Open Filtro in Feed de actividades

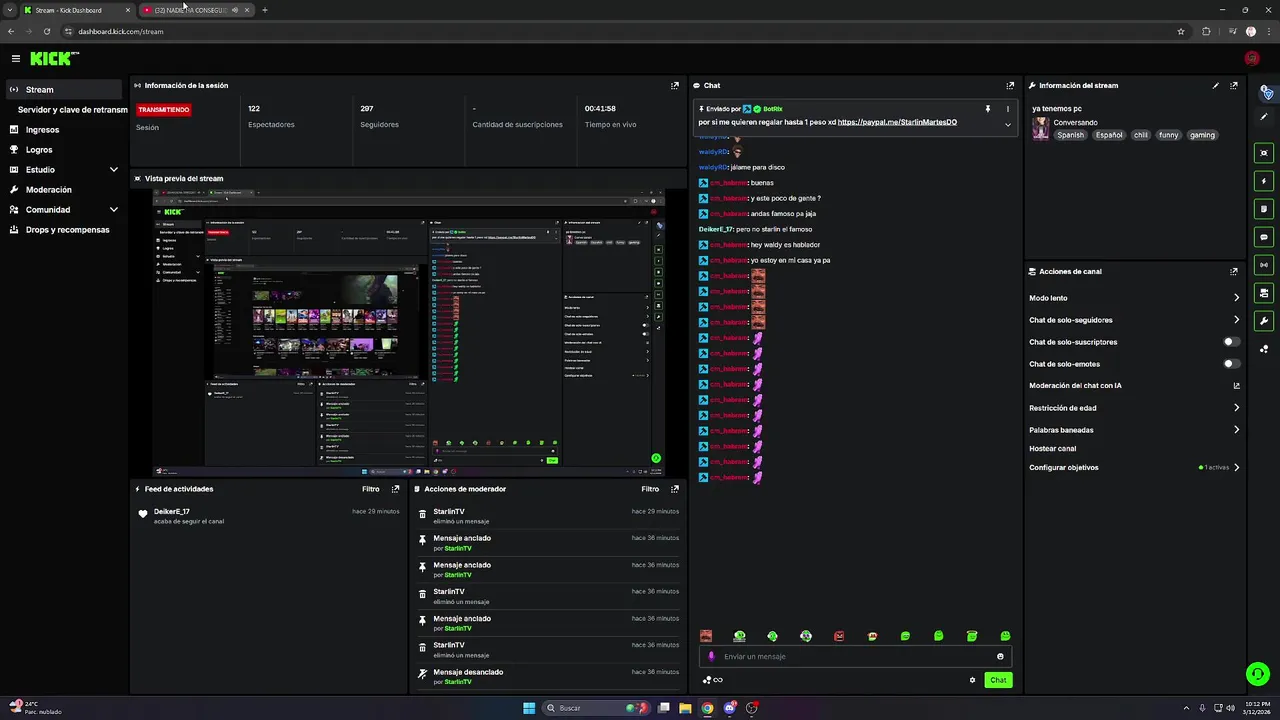coord(371,490)
